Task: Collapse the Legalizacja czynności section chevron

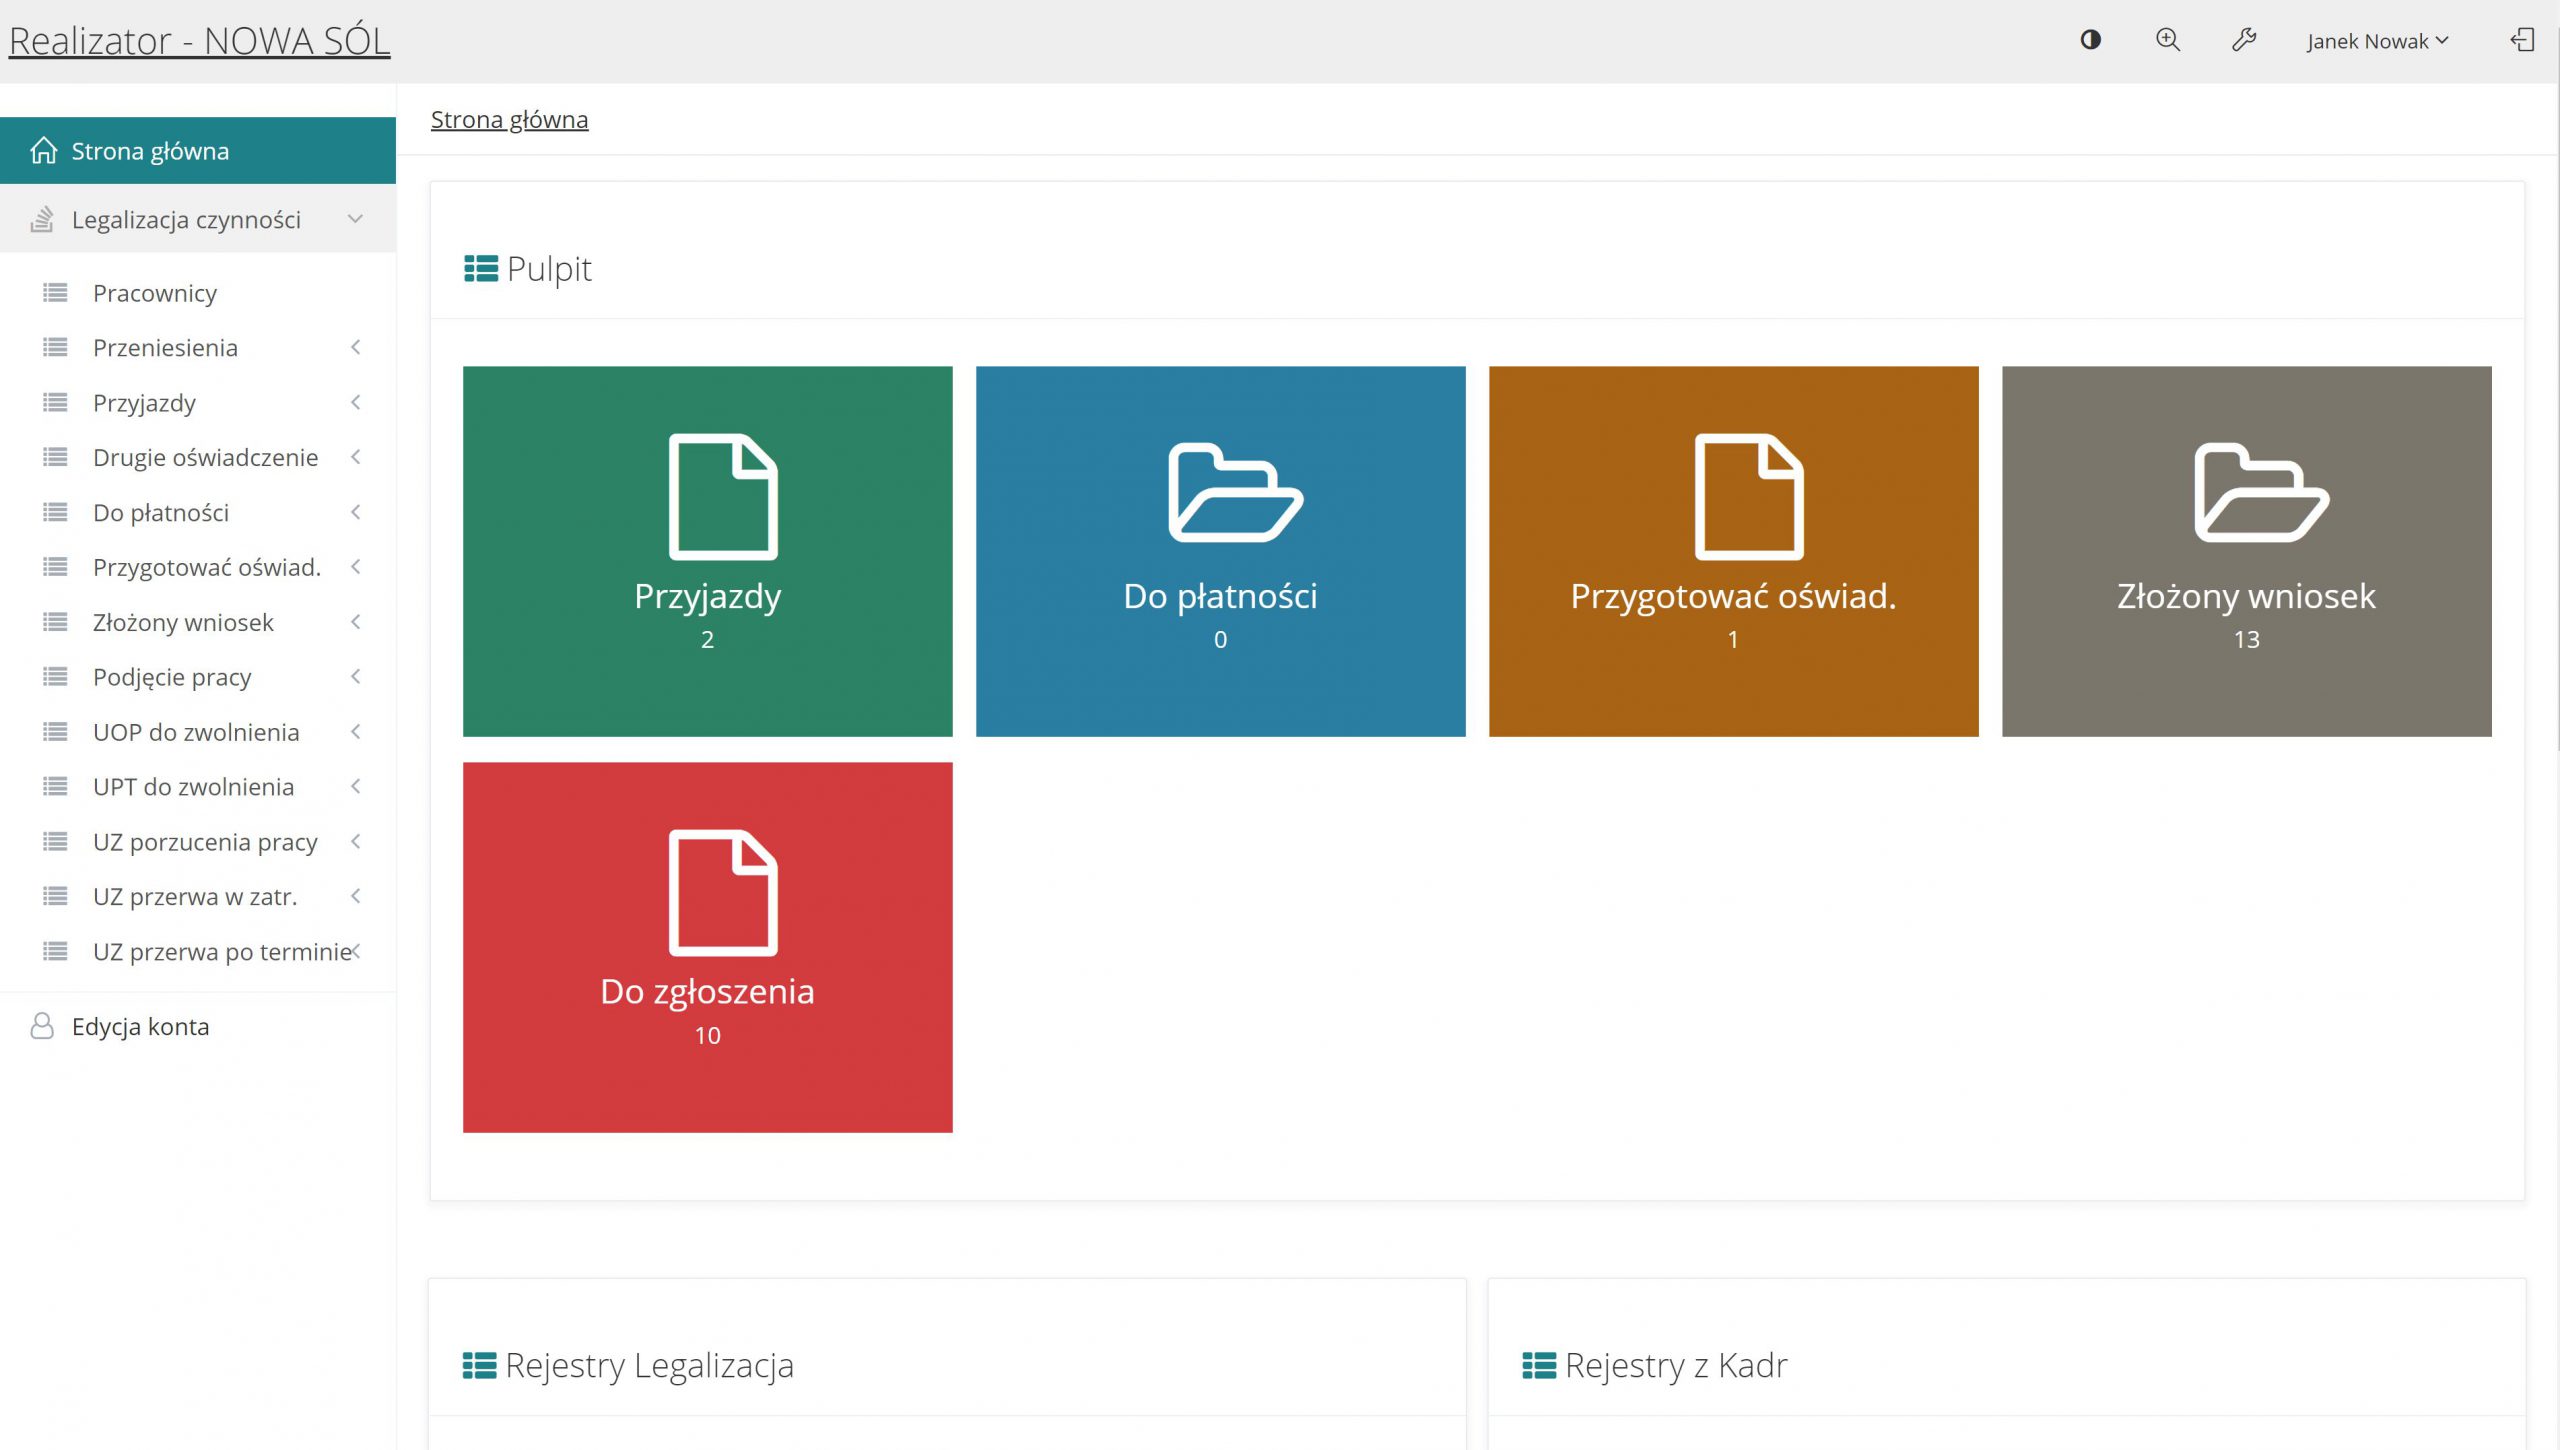Action: coord(355,219)
